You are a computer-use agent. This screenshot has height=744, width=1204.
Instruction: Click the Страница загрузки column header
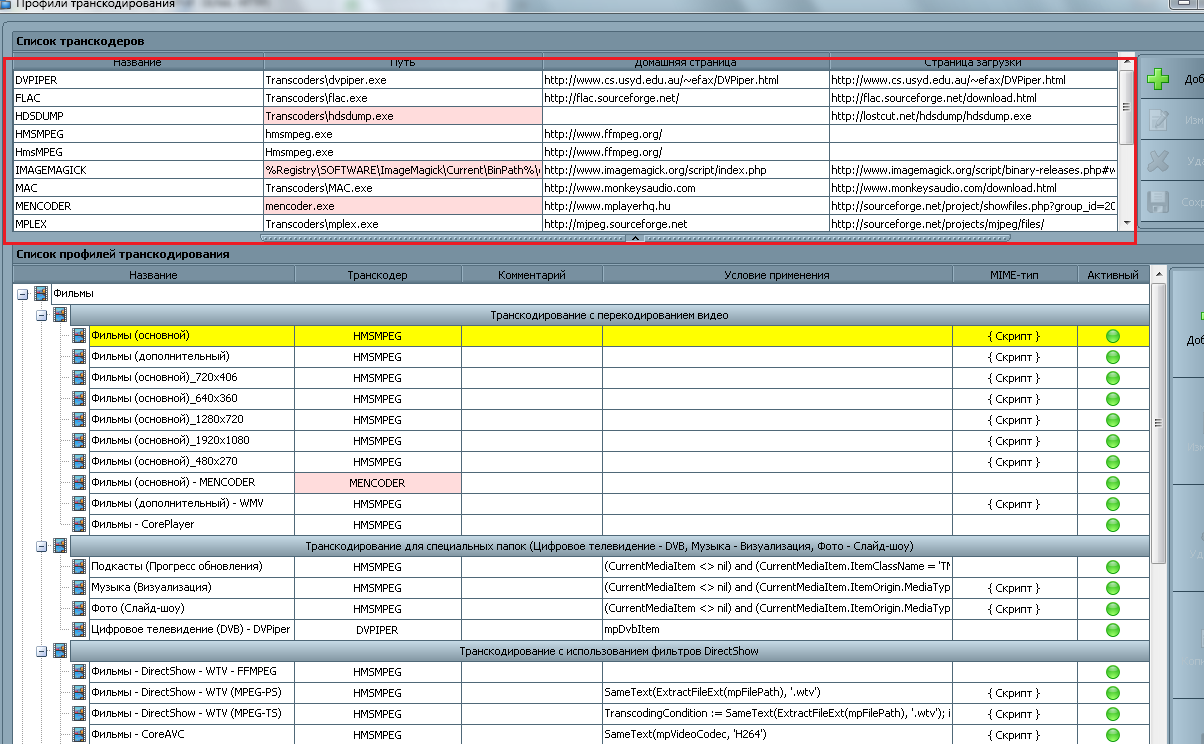[973, 62]
